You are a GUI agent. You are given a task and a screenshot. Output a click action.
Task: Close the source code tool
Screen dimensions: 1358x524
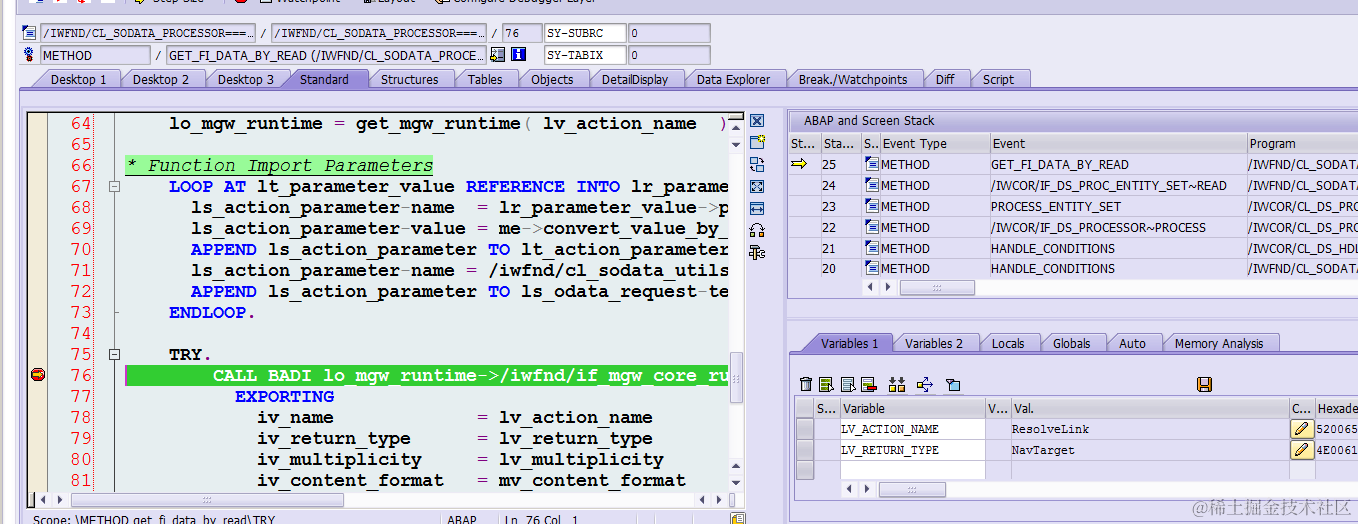[x=757, y=120]
